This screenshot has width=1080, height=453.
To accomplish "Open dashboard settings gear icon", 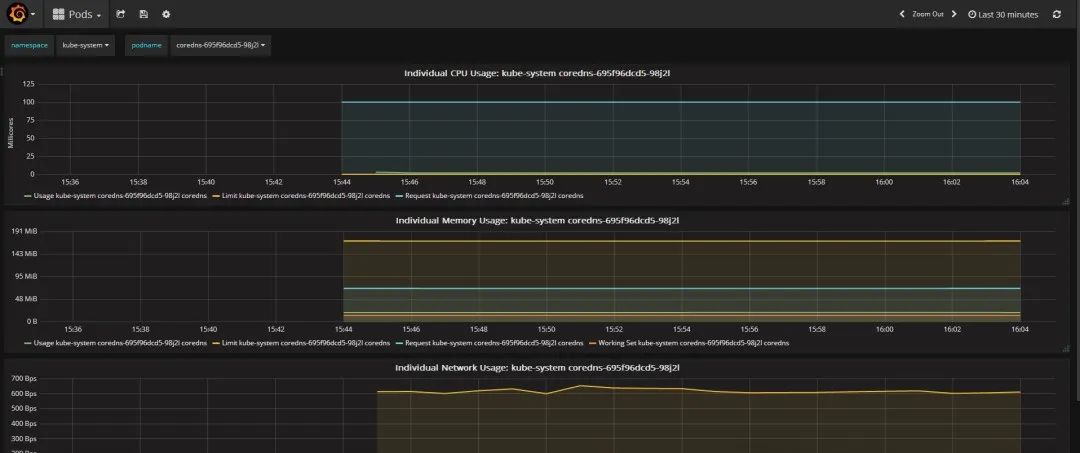I will [x=166, y=14].
